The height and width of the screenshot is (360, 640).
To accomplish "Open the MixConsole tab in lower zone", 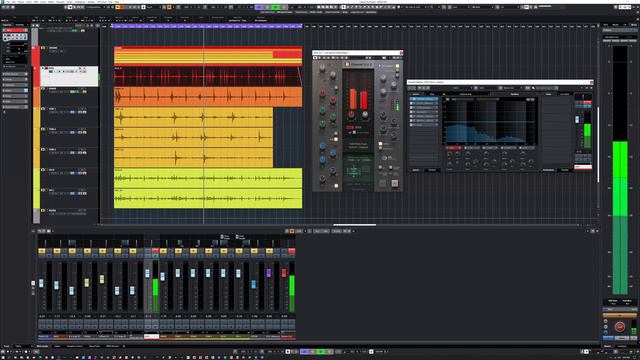I will (42, 346).
